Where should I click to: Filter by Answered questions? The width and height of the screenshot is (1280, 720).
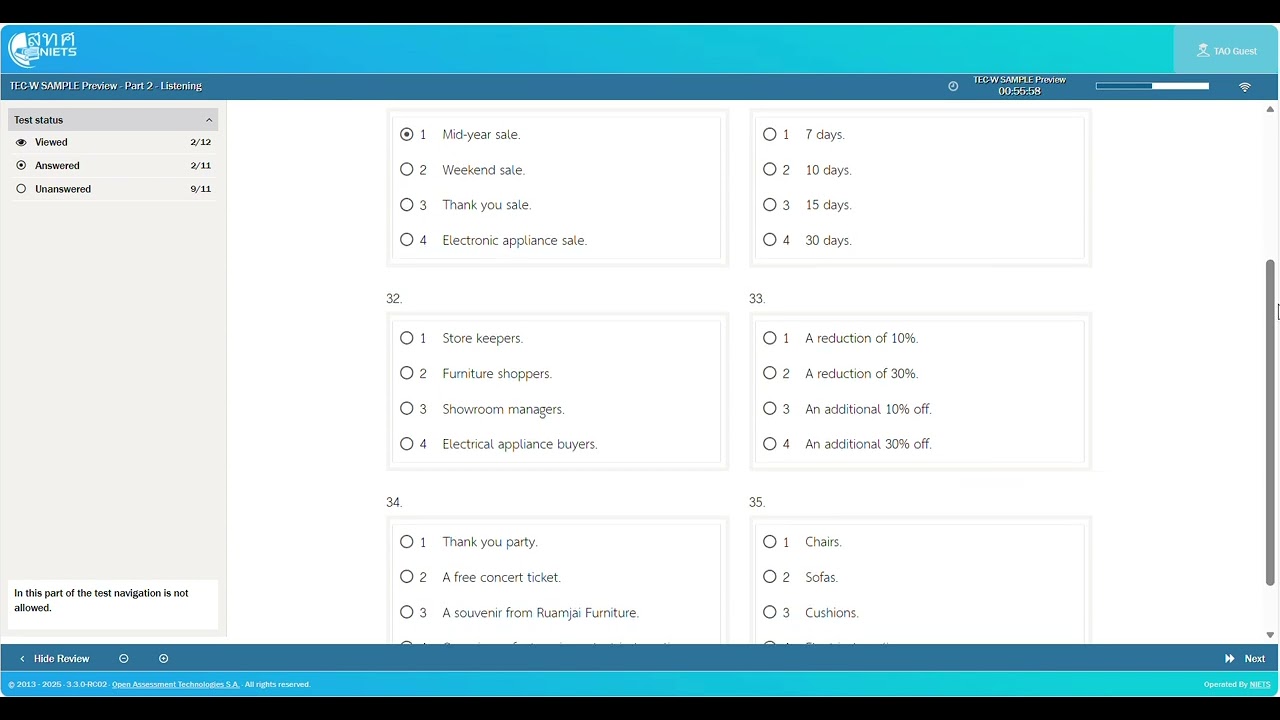pyautogui.click(x=113, y=166)
